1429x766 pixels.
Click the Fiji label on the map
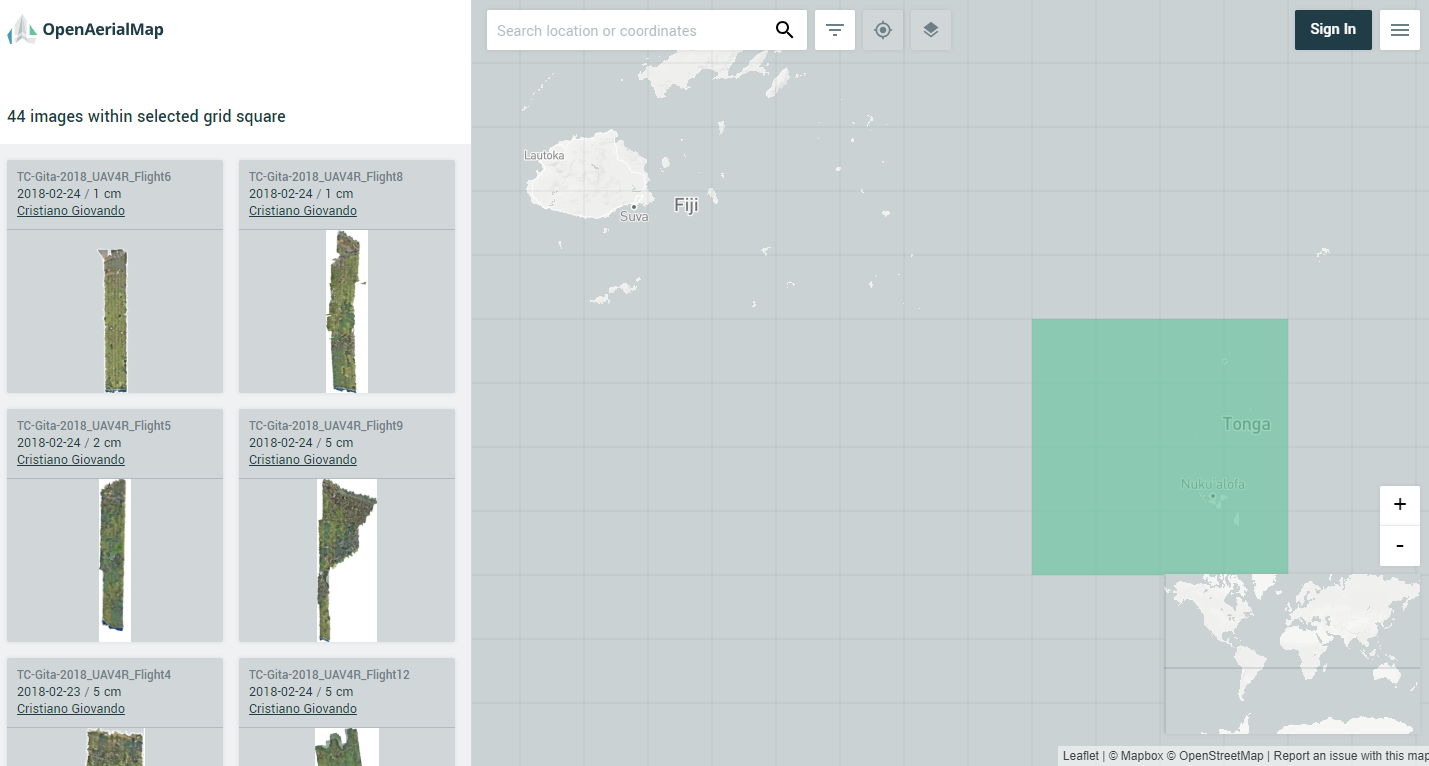coord(686,205)
